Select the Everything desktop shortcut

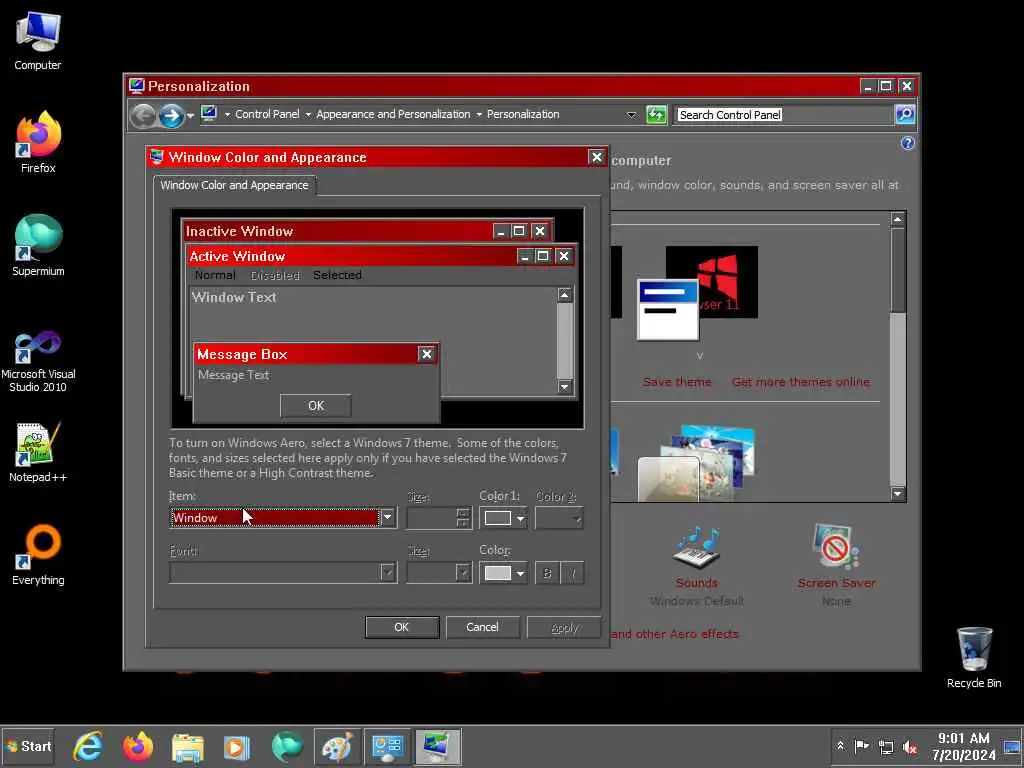38,555
